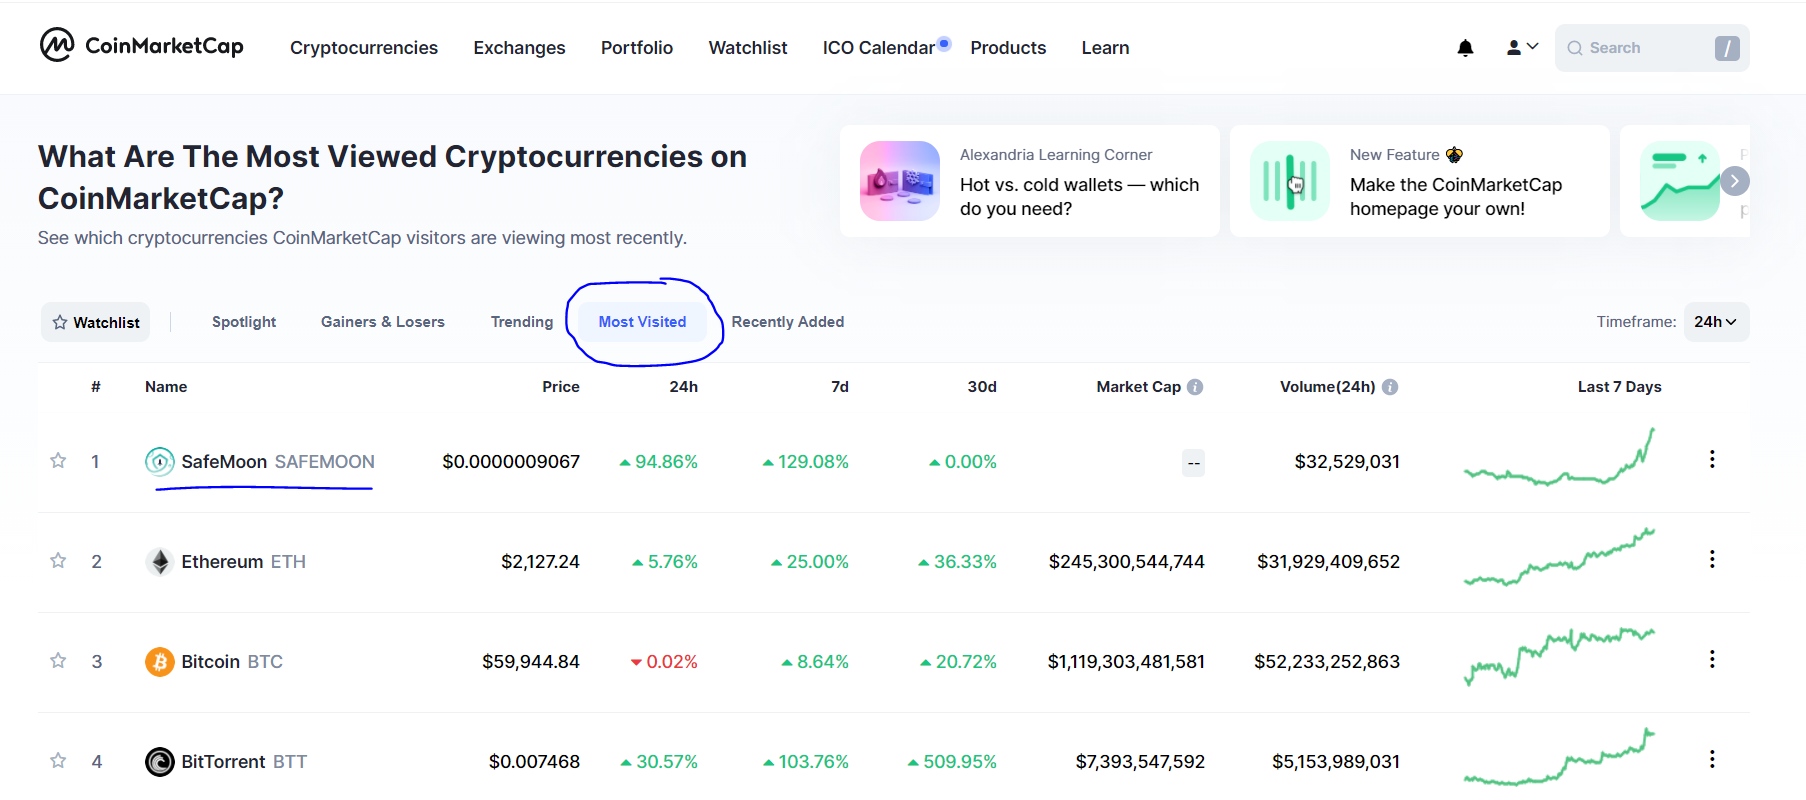Open the Hot vs. cold wallets article
The image size is (1806, 800).
1030,181
